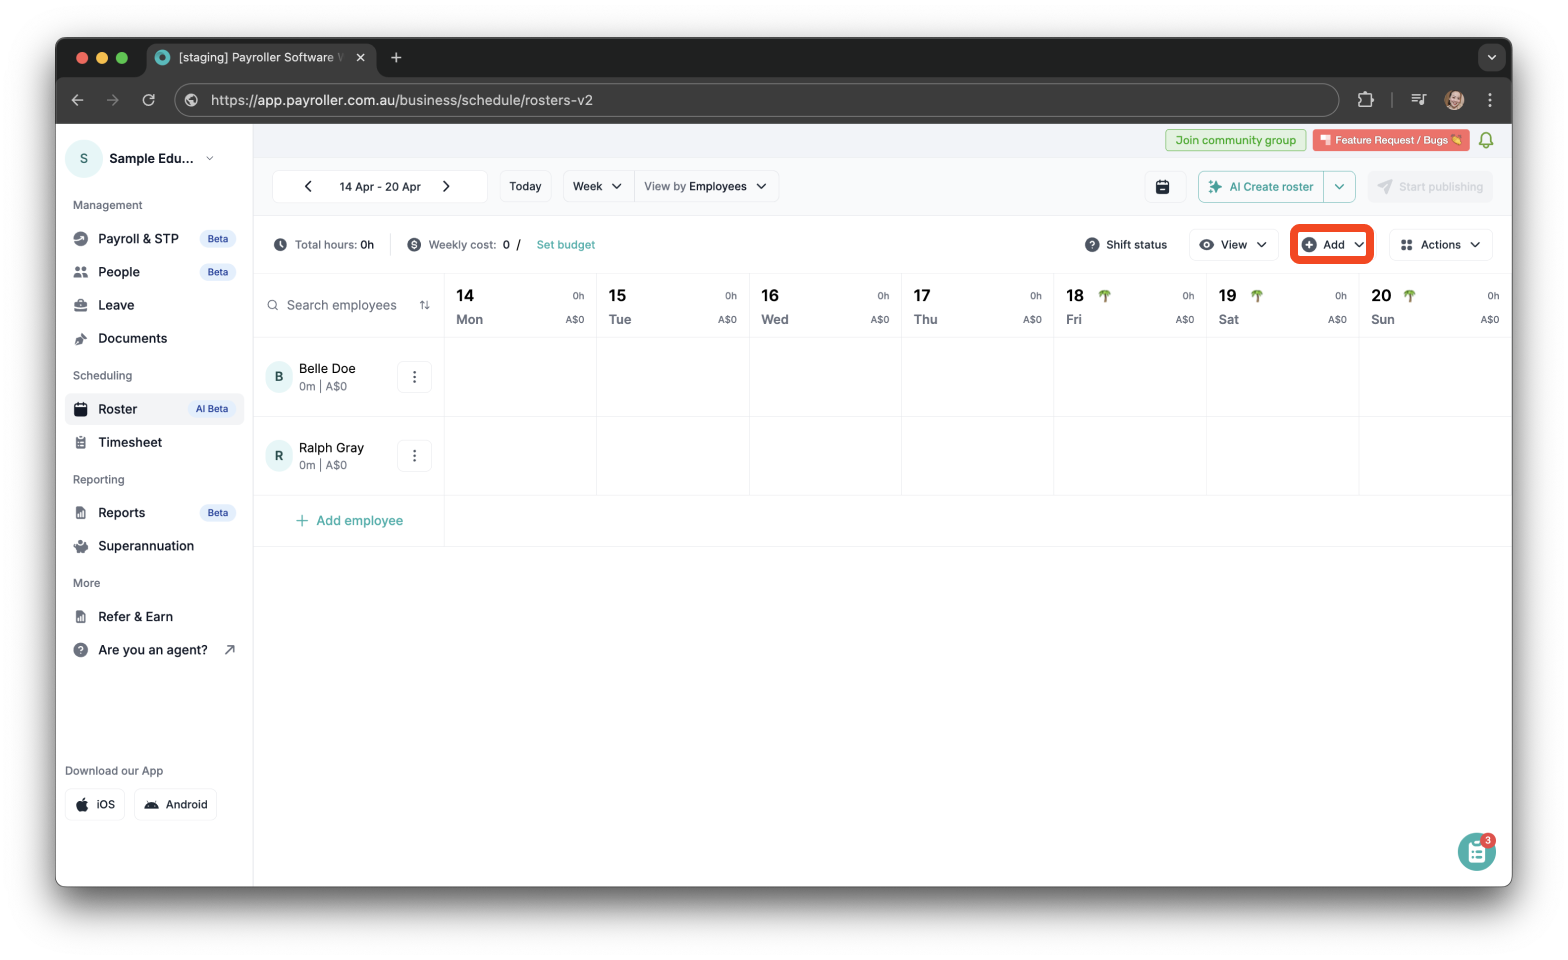Click the notification bell icon

coord(1486,140)
